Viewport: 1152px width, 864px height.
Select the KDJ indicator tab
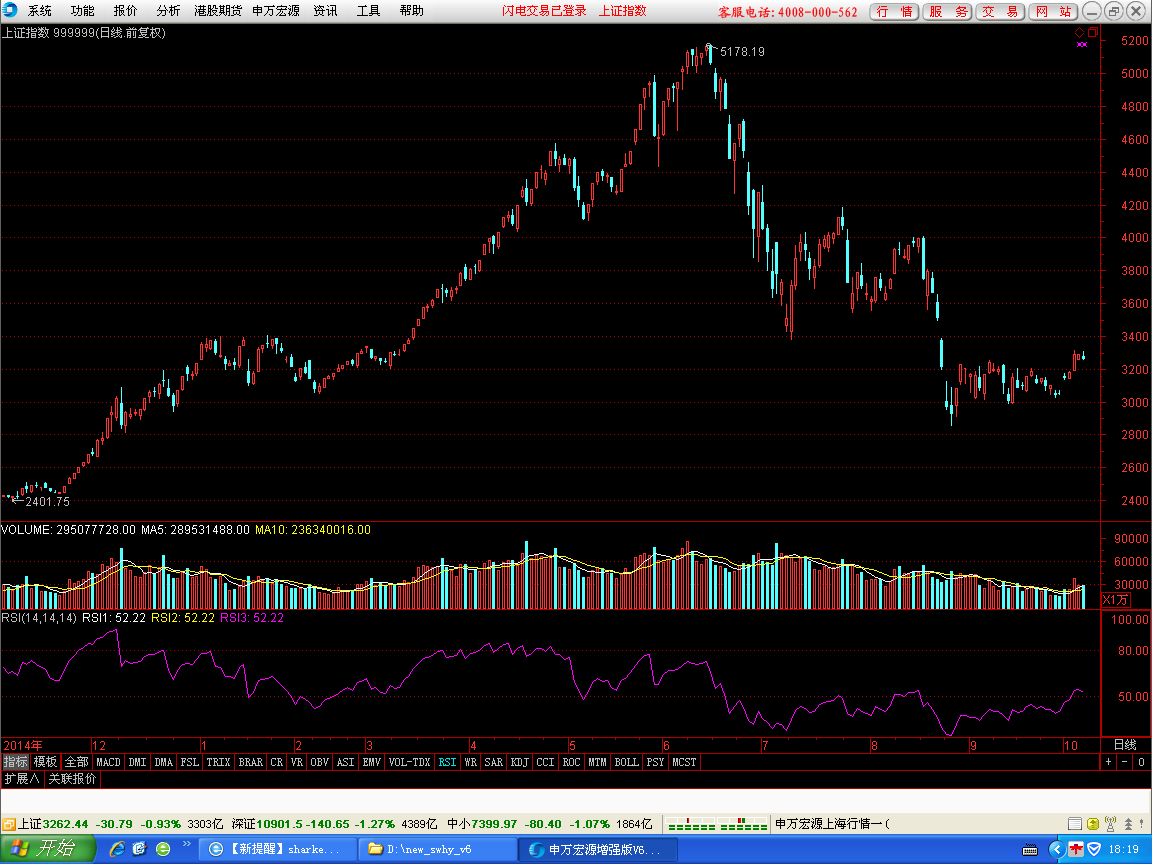(519, 763)
